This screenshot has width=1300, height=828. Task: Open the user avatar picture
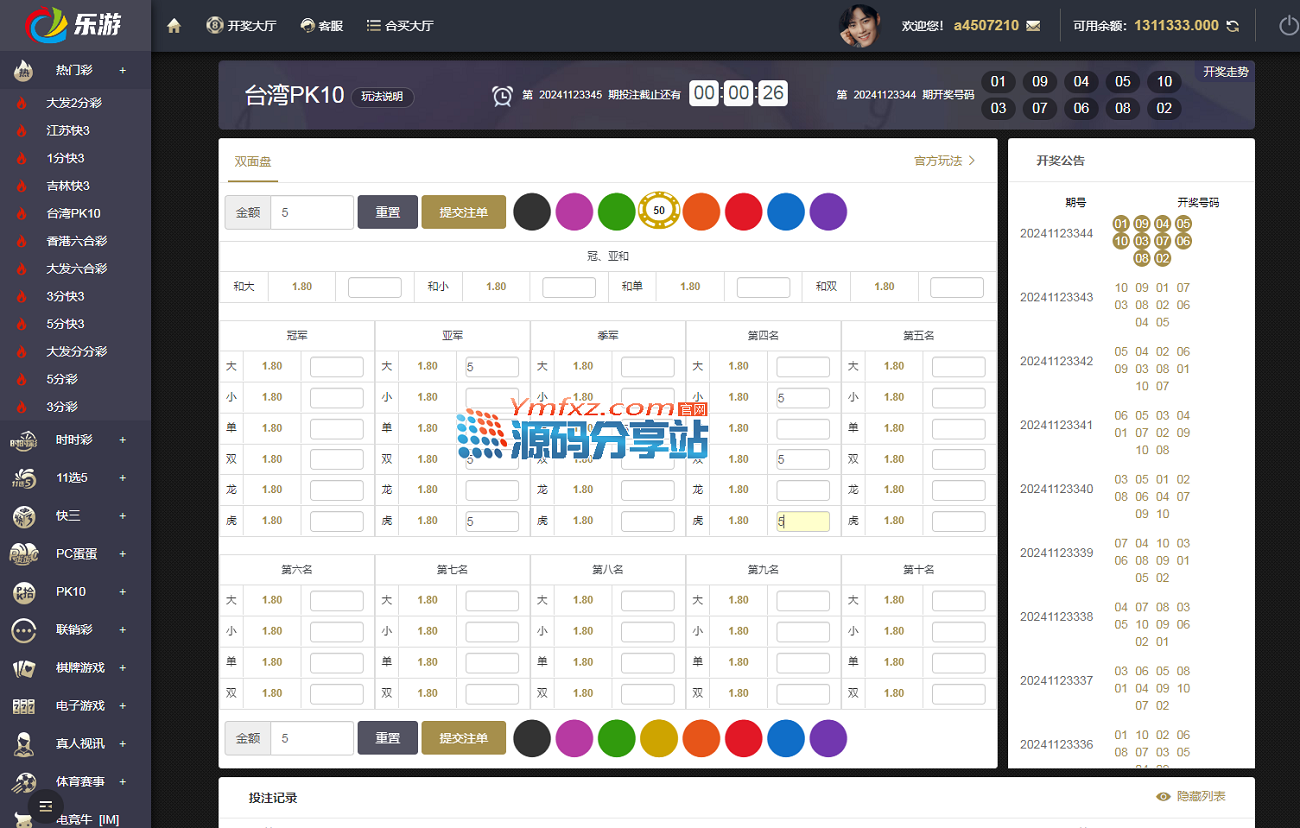click(x=858, y=26)
